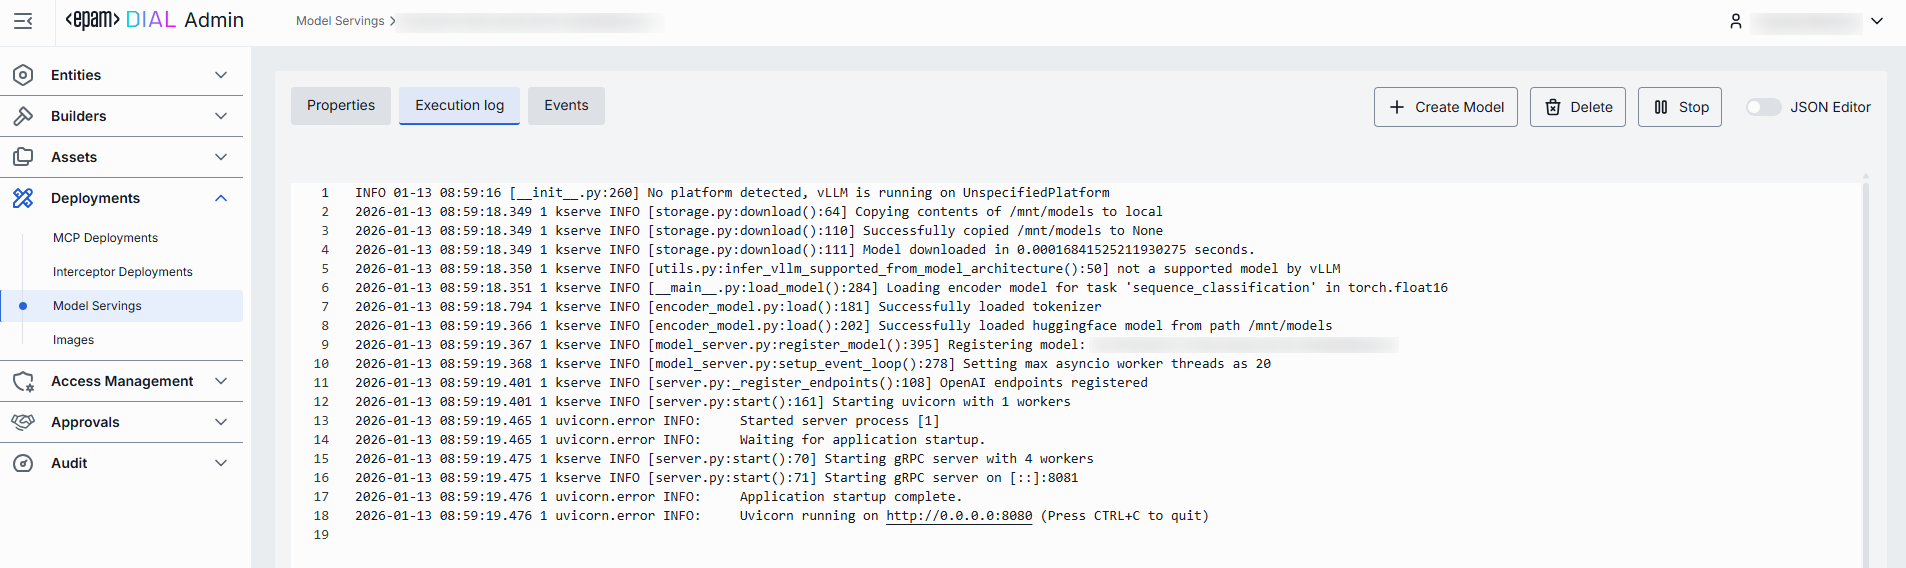Stop the model serving

click(1679, 107)
